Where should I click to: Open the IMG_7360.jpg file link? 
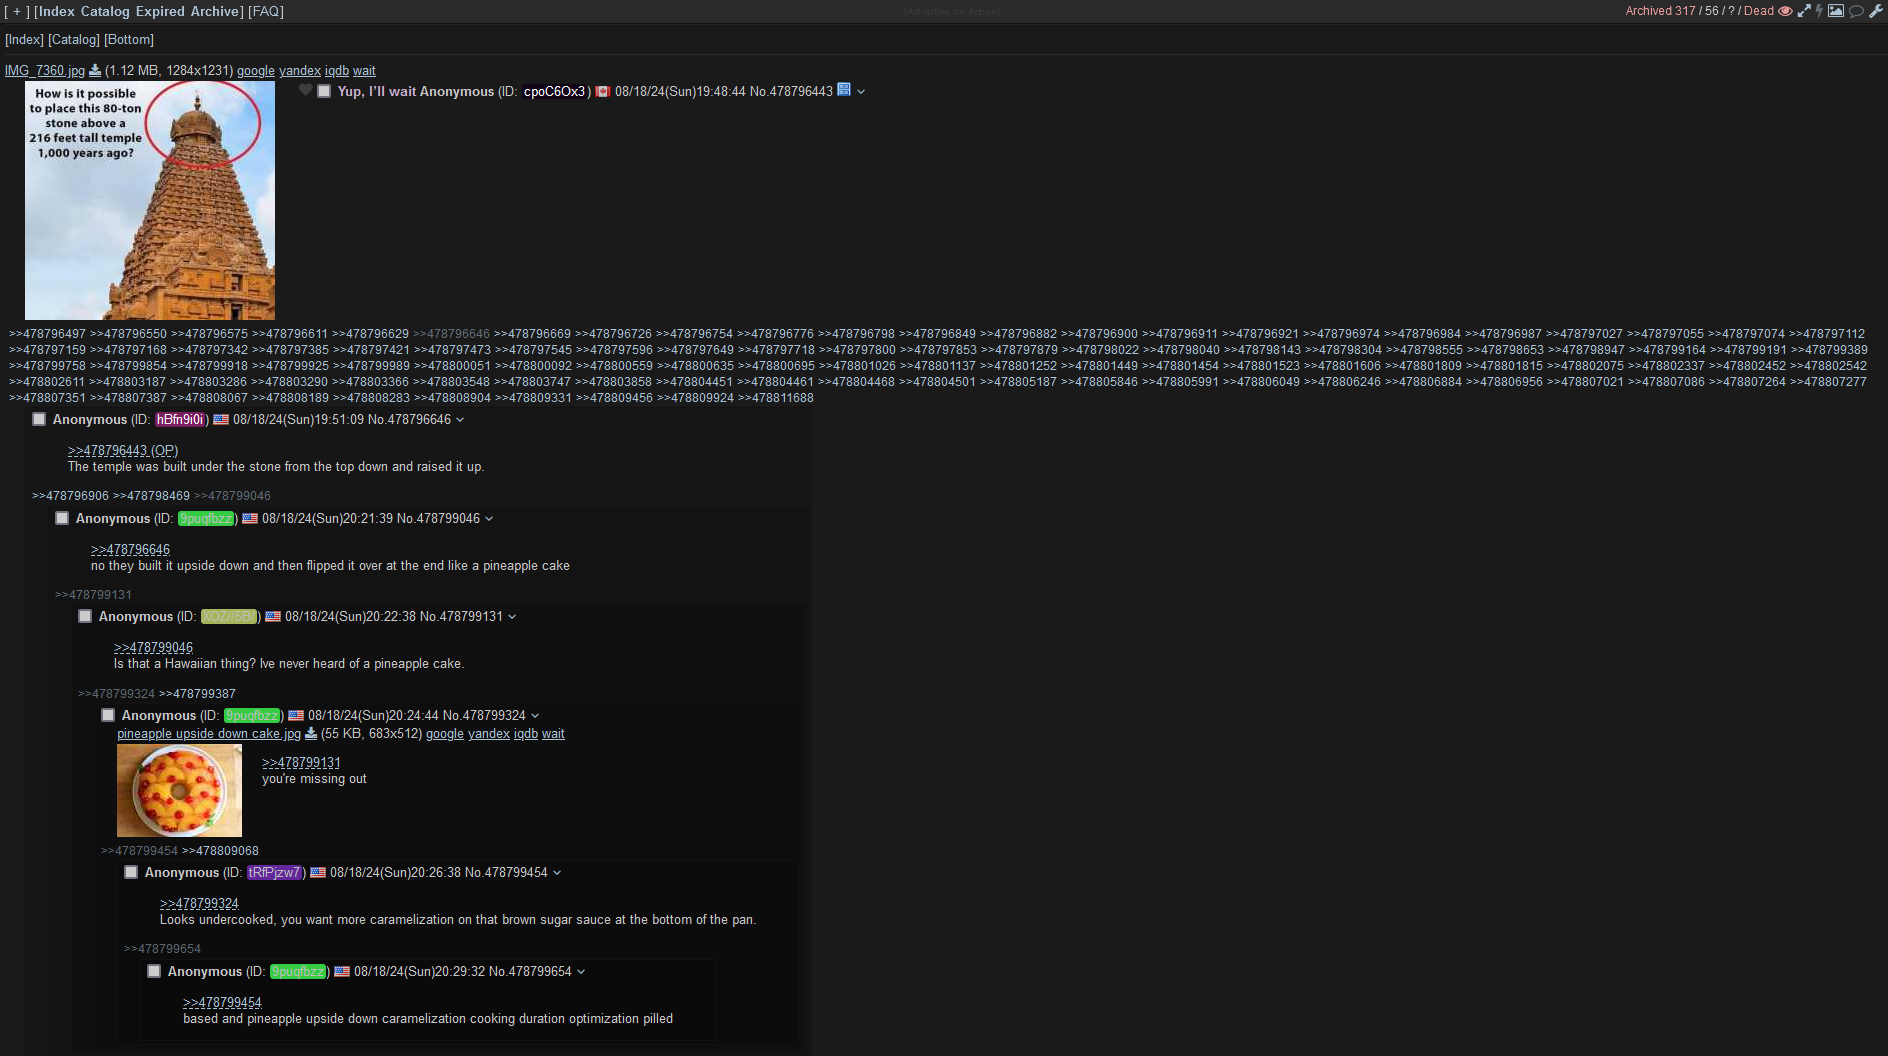coord(45,70)
